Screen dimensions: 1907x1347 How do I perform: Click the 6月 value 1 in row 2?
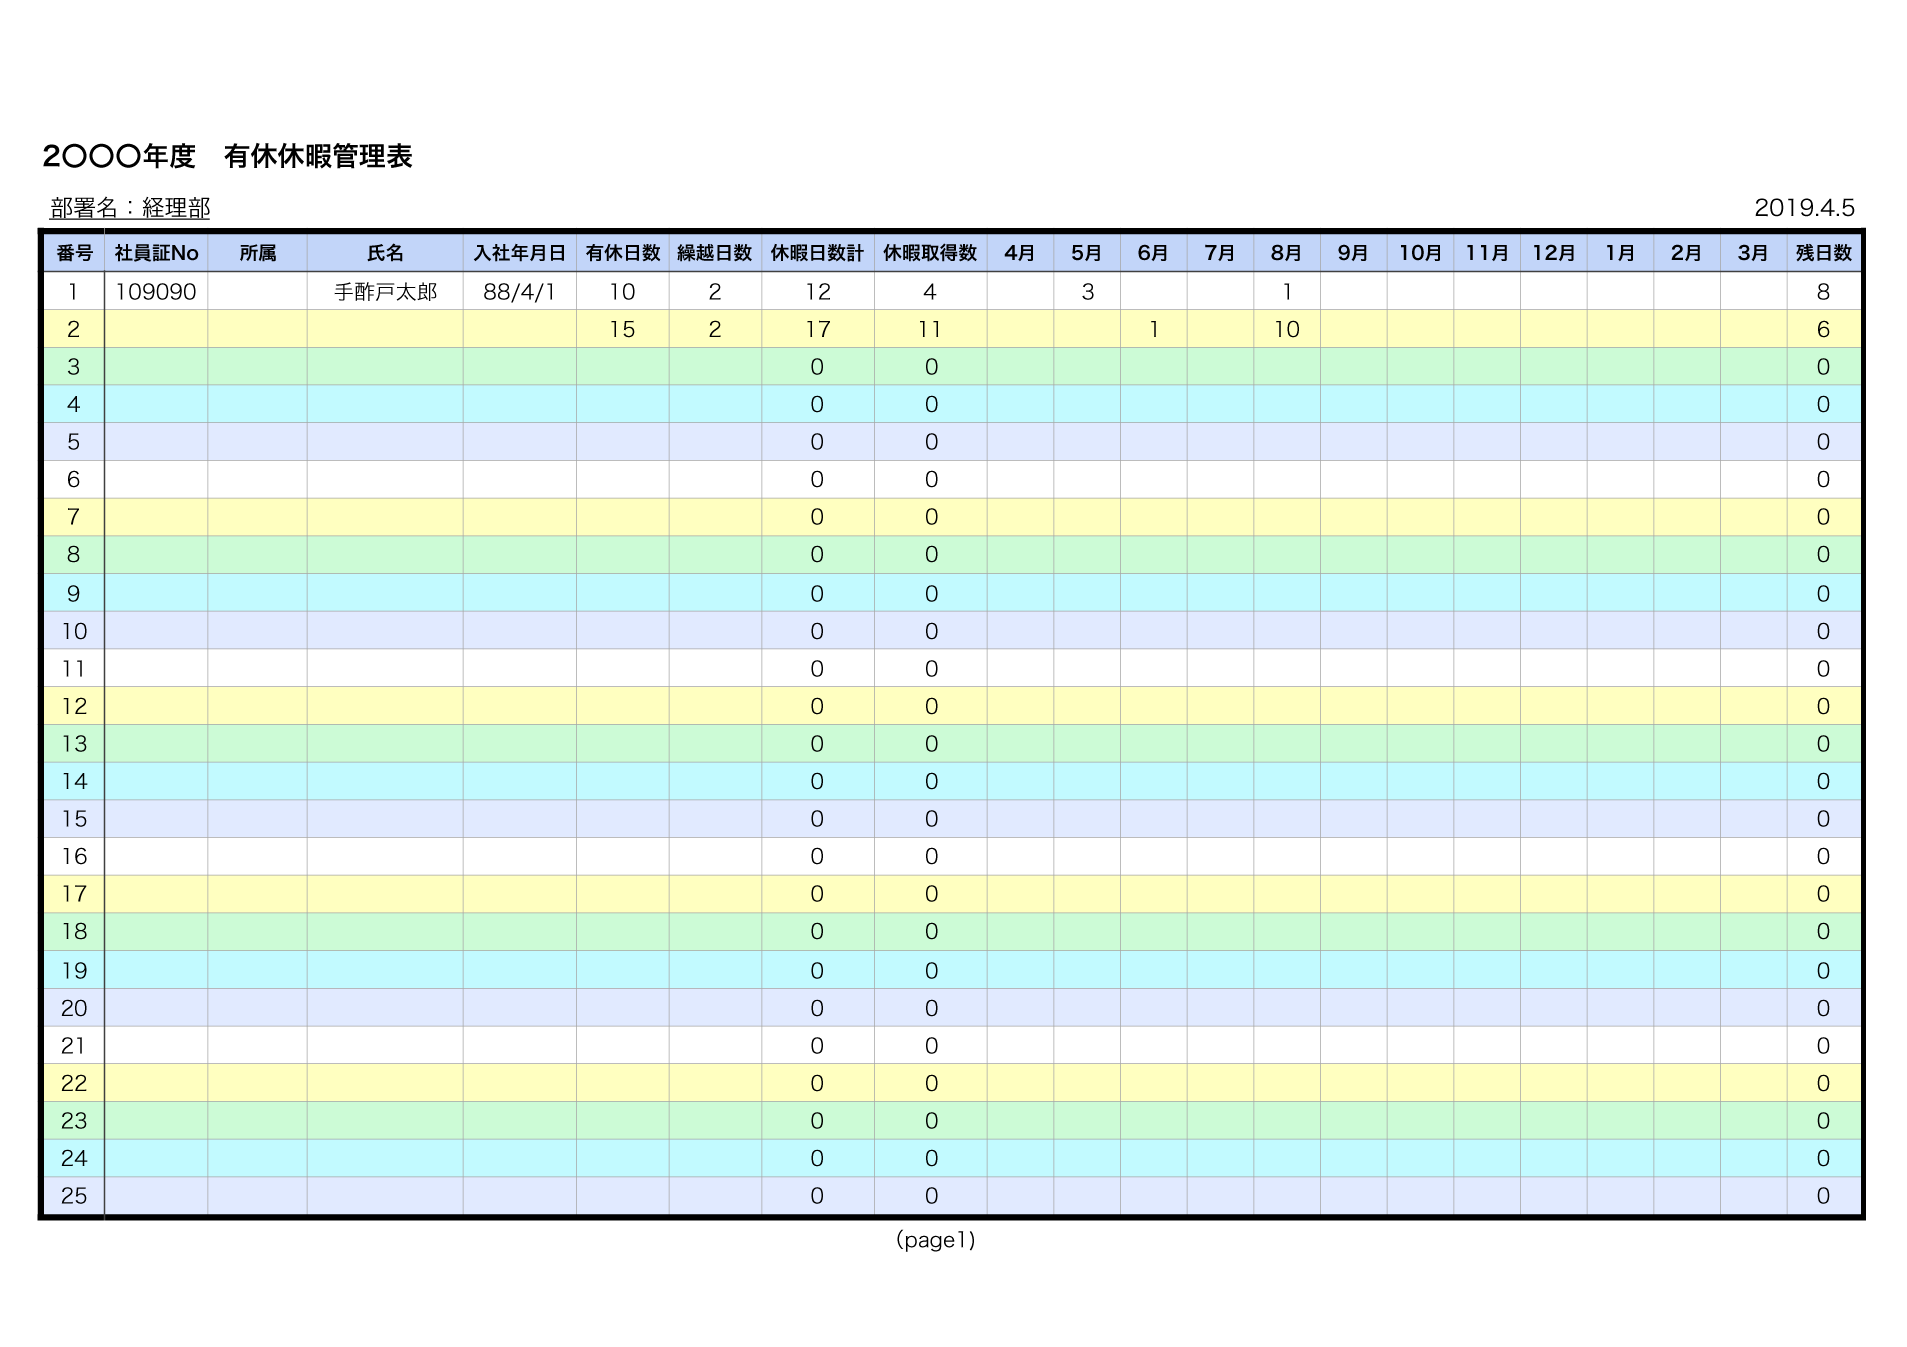click(x=1154, y=329)
